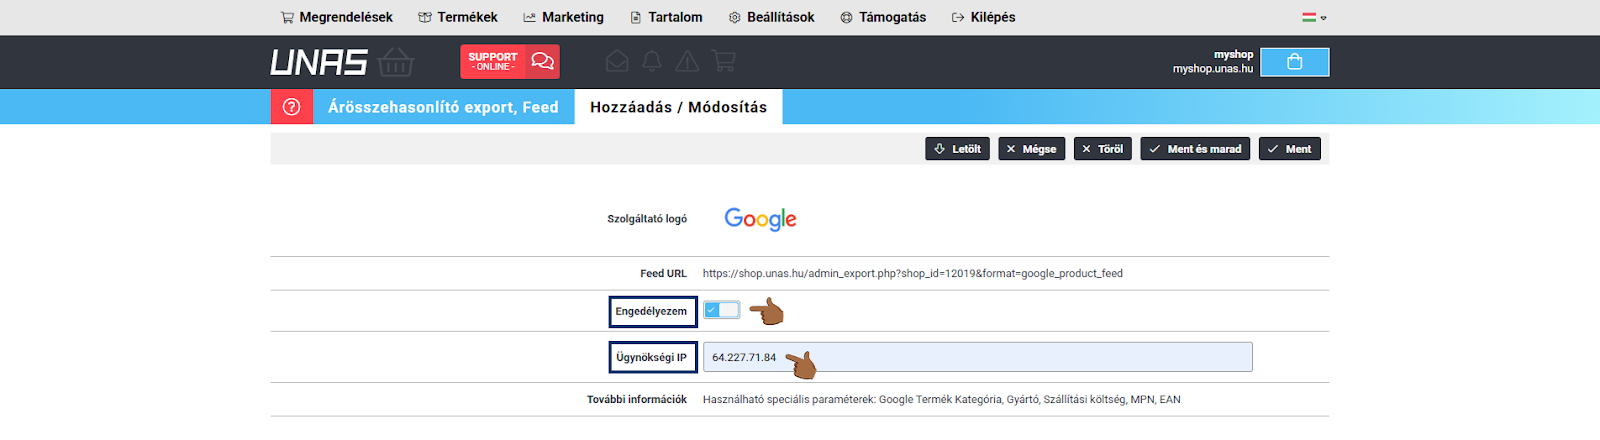Open the header shopping cart icon
This screenshot has height=440, width=1600.
point(724,62)
